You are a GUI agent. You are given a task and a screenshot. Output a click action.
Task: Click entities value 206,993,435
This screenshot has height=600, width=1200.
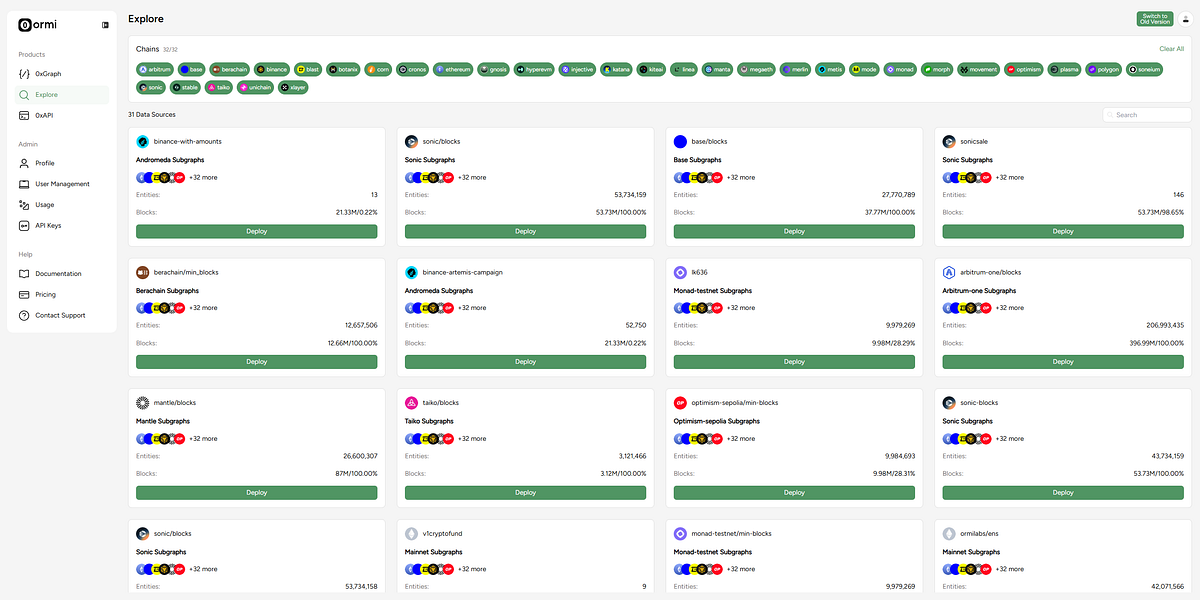pyautogui.click(x=1165, y=325)
